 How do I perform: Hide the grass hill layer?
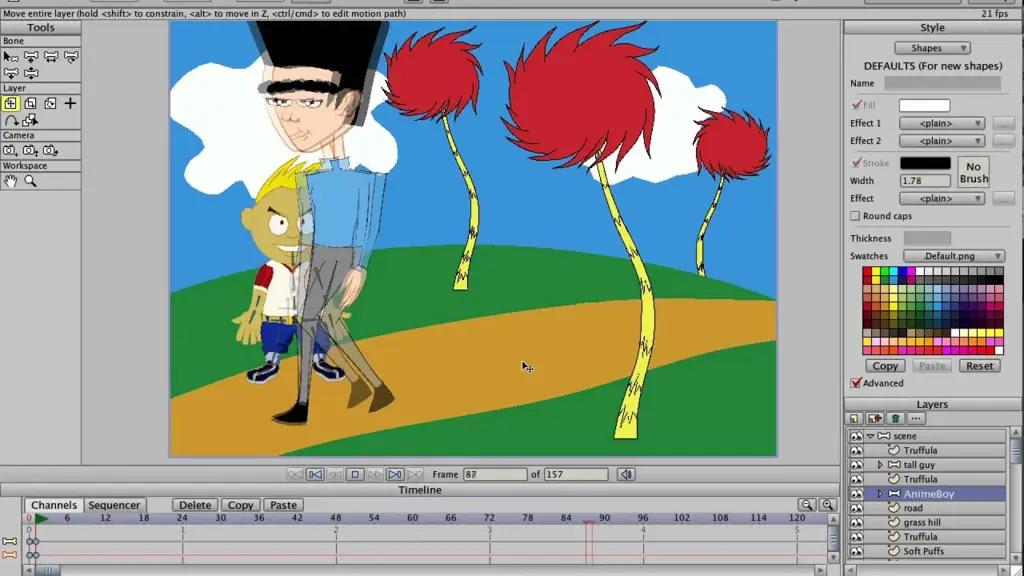pos(856,522)
